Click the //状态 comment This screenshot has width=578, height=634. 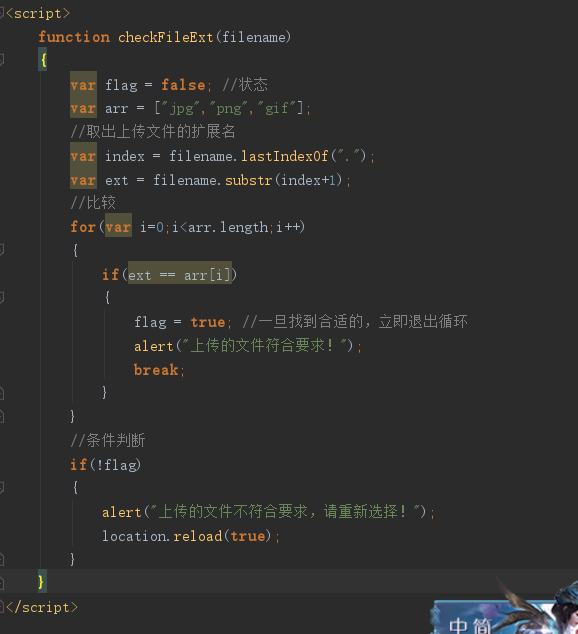(245, 85)
